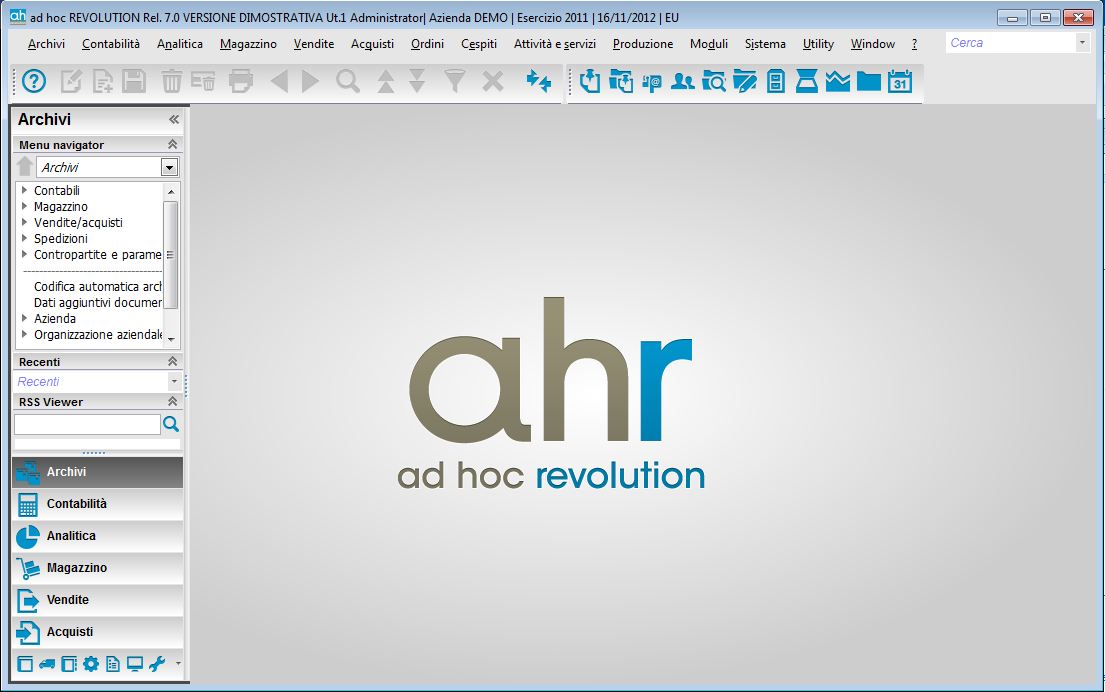Click the RSS Viewer search magnifier
This screenshot has width=1105, height=692.
pyautogui.click(x=171, y=424)
